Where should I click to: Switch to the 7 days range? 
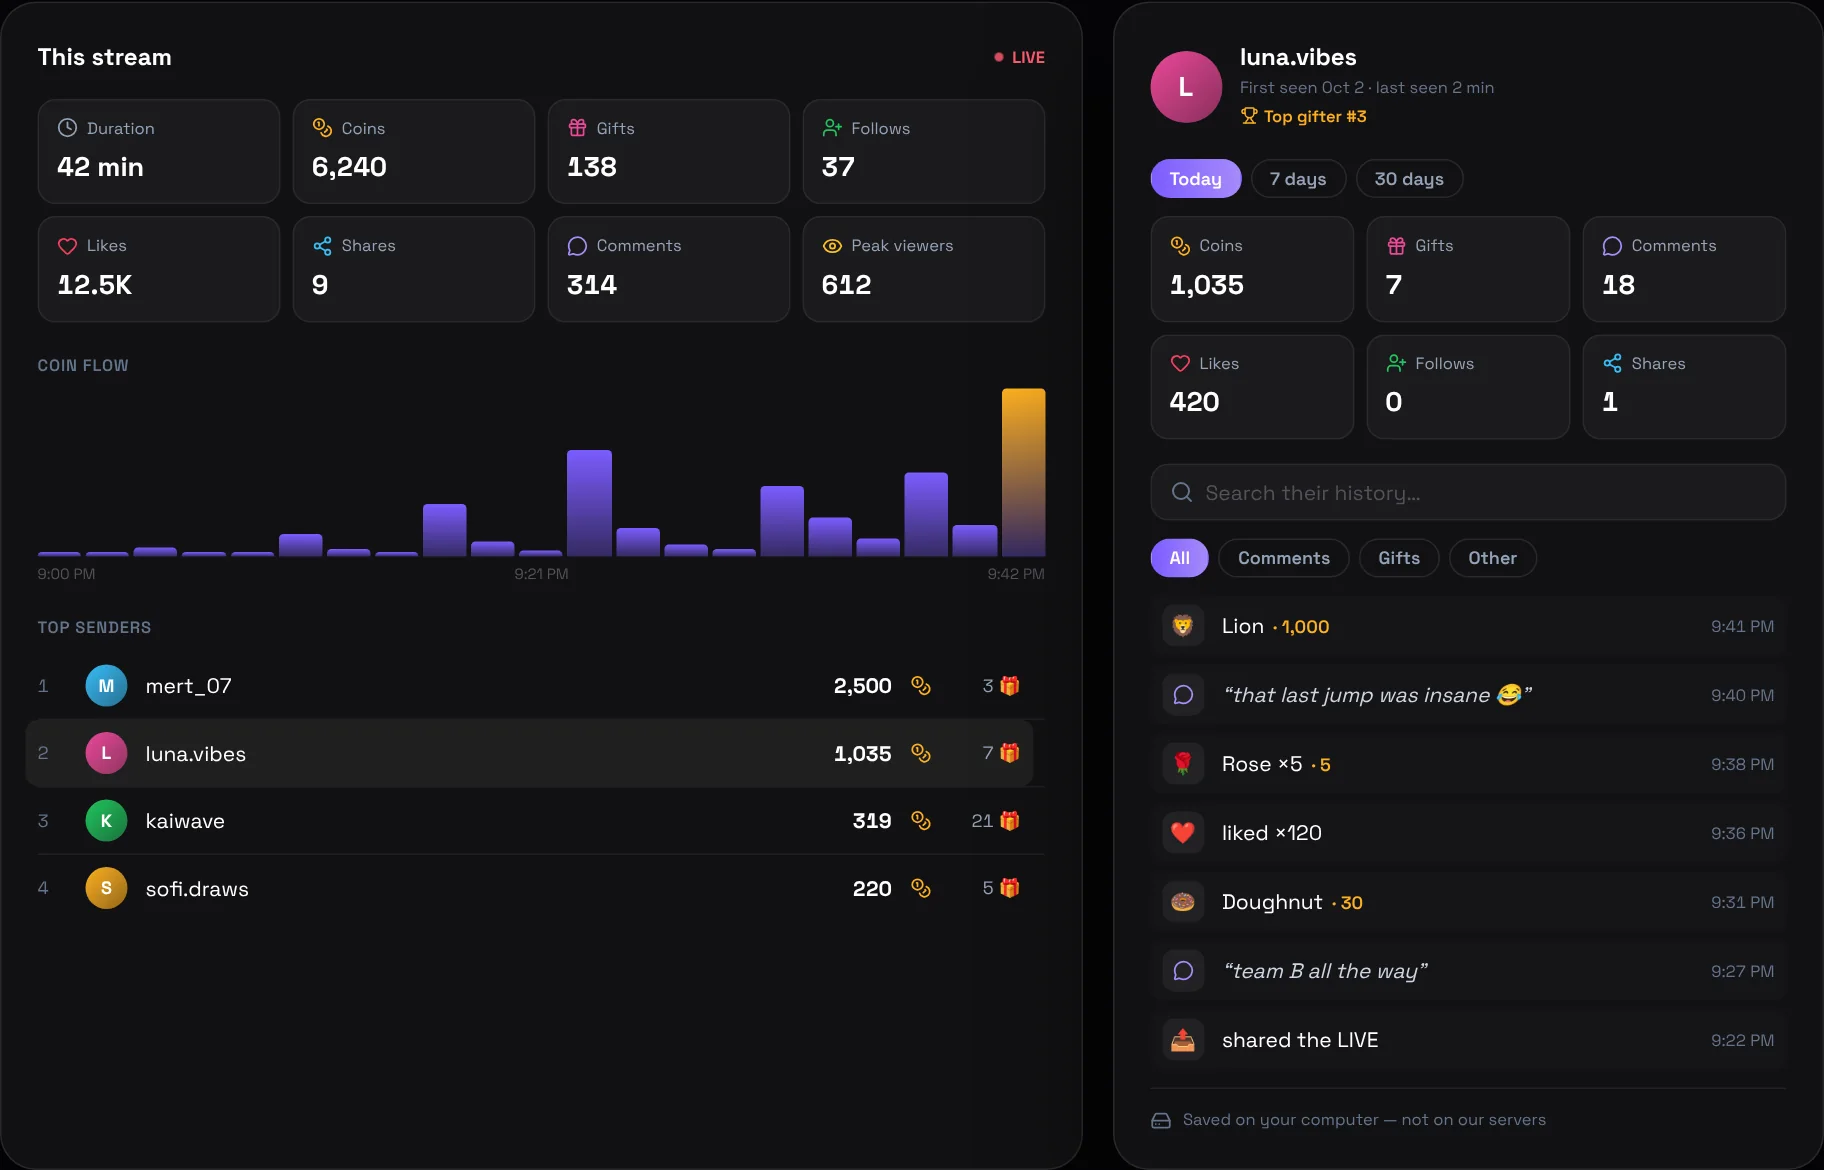click(x=1298, y=179)
